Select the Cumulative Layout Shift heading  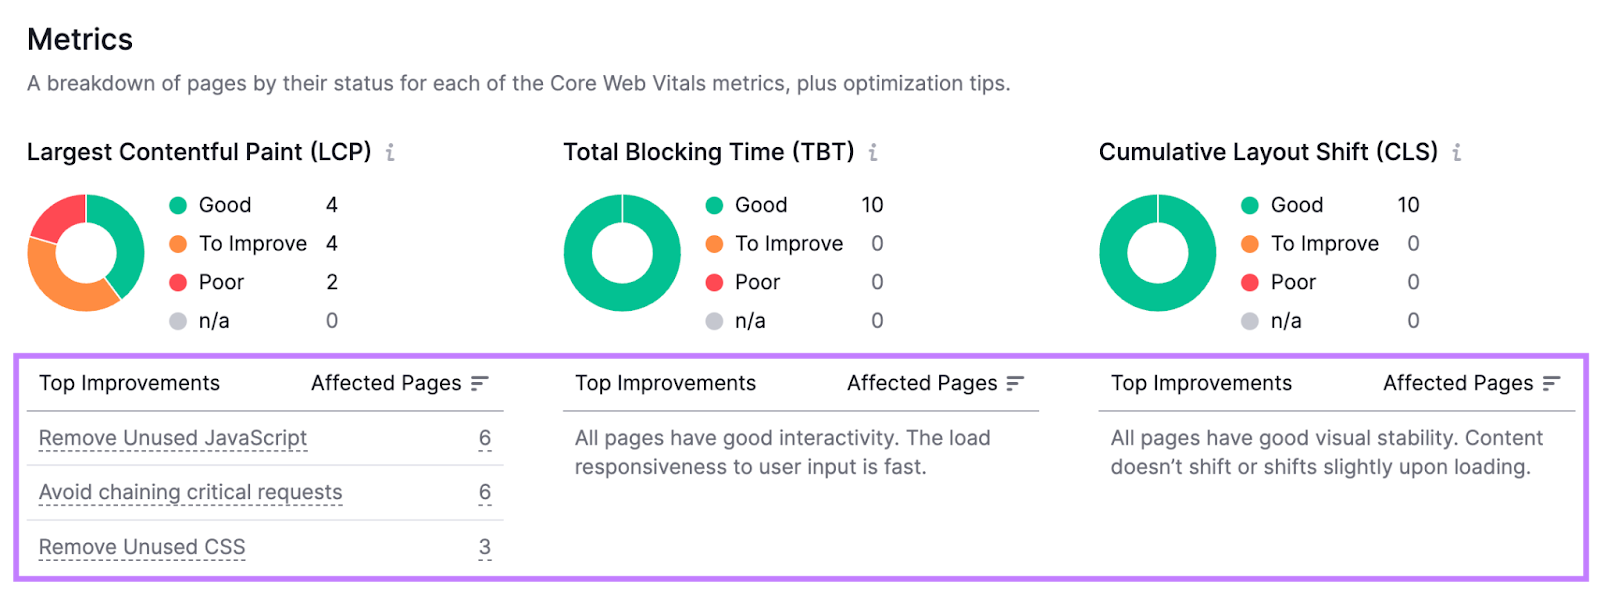point(1267,152)
